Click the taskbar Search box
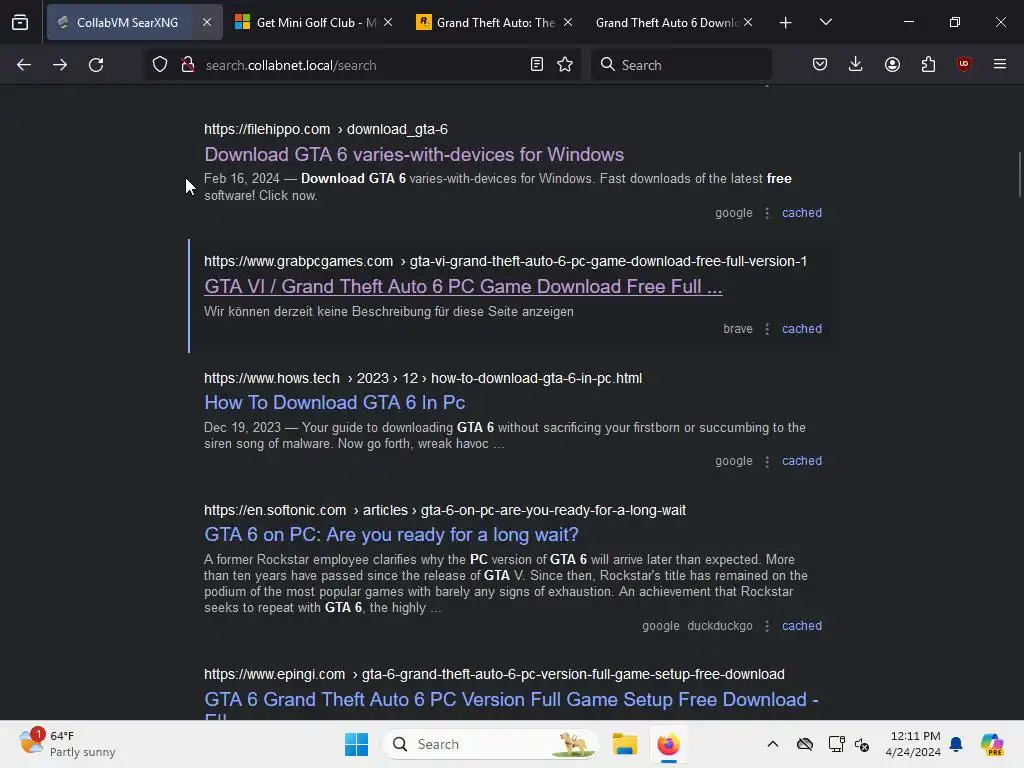Viewport: 1024px width, 768px height. (490, 744)
